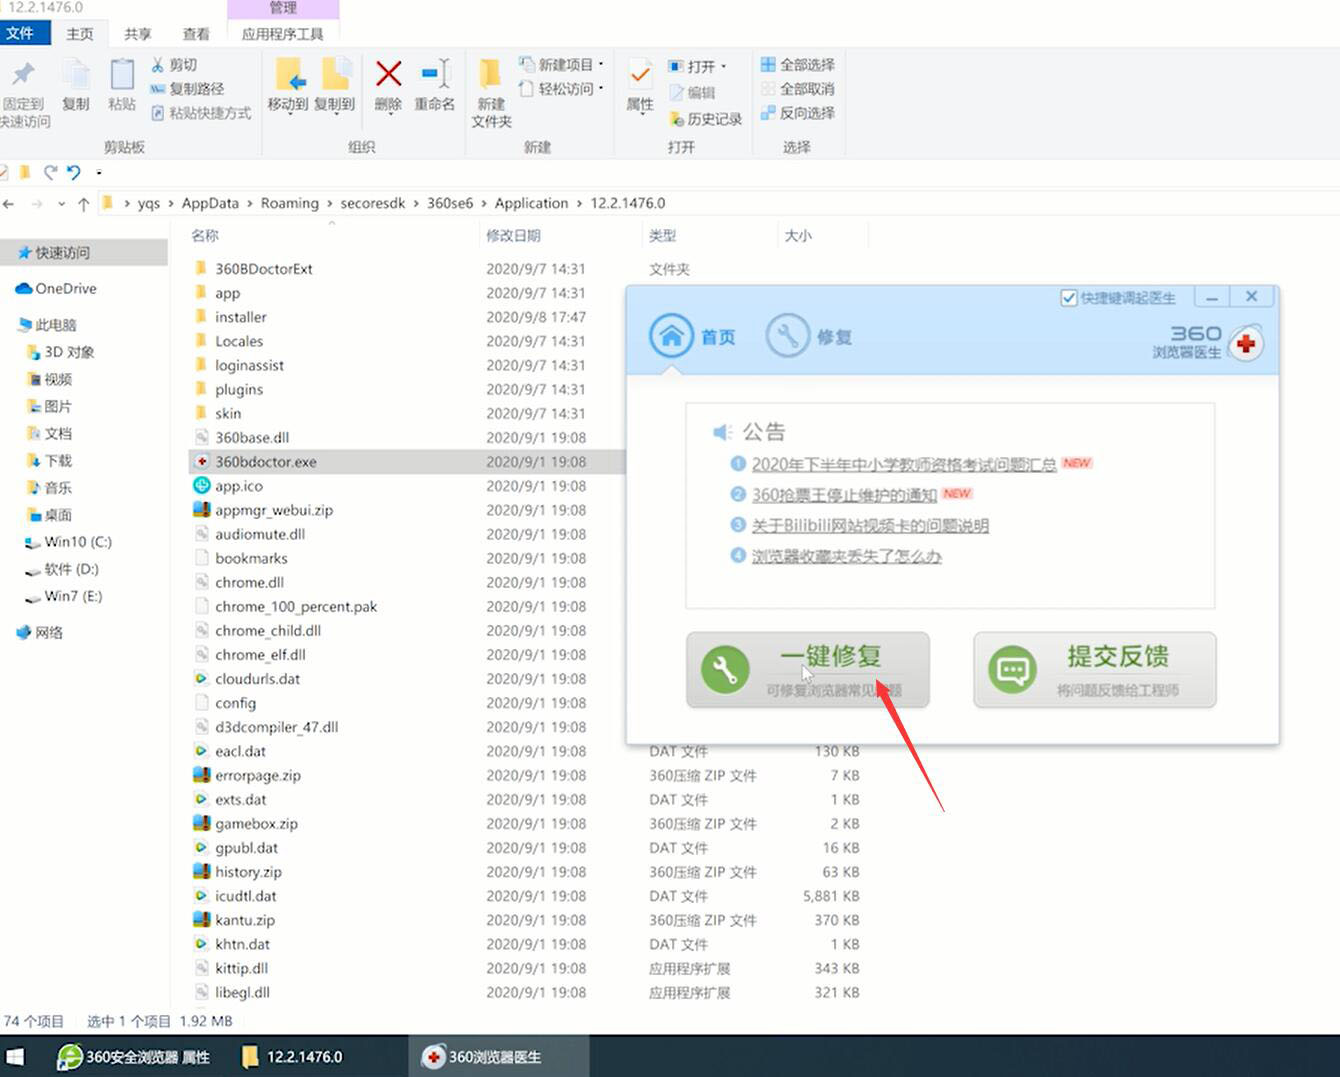Open the 浏览器收藏夹丢失了怎么办 link
The width and height of the screenshot is (1340, 1077).
[x=846, y=556]
